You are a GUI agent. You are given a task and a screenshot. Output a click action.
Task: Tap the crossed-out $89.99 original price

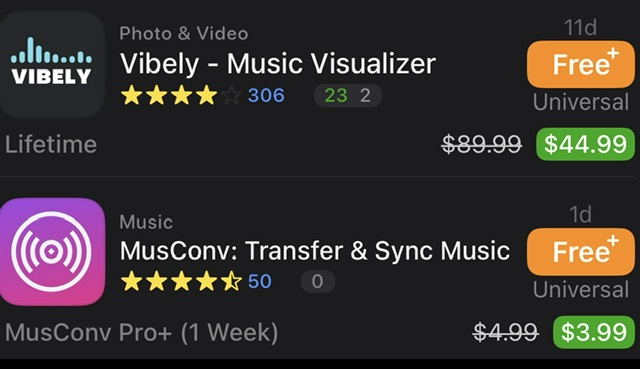tap(482, 144)
